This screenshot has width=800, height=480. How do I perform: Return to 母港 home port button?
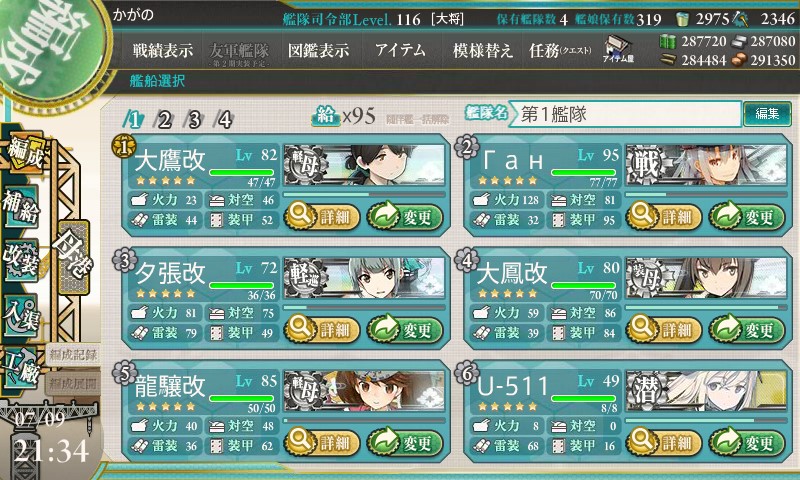tap(74, 257)
